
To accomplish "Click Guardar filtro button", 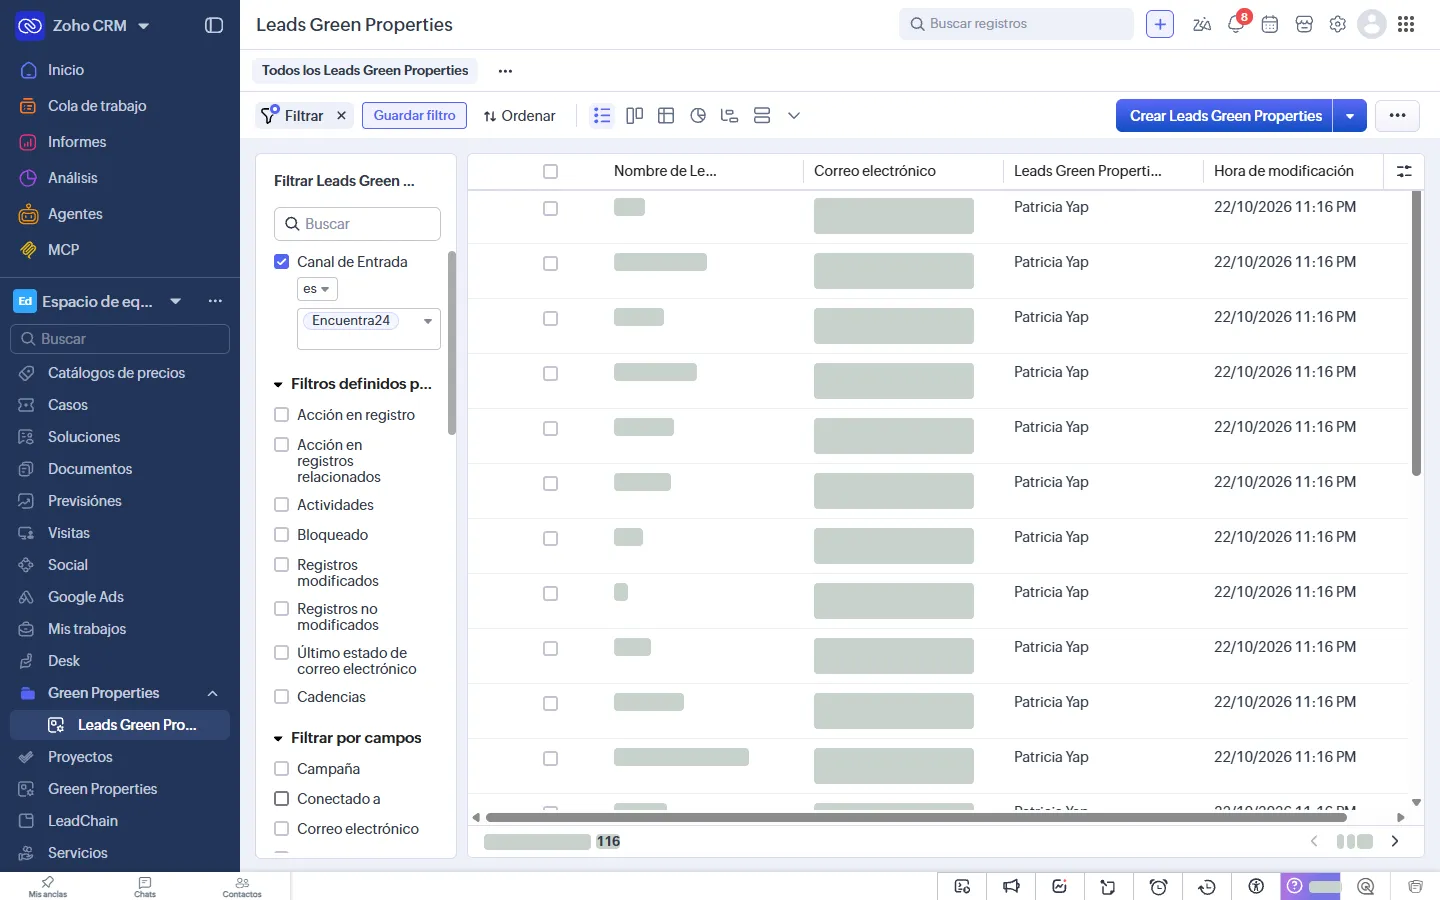I will point(414,116).
